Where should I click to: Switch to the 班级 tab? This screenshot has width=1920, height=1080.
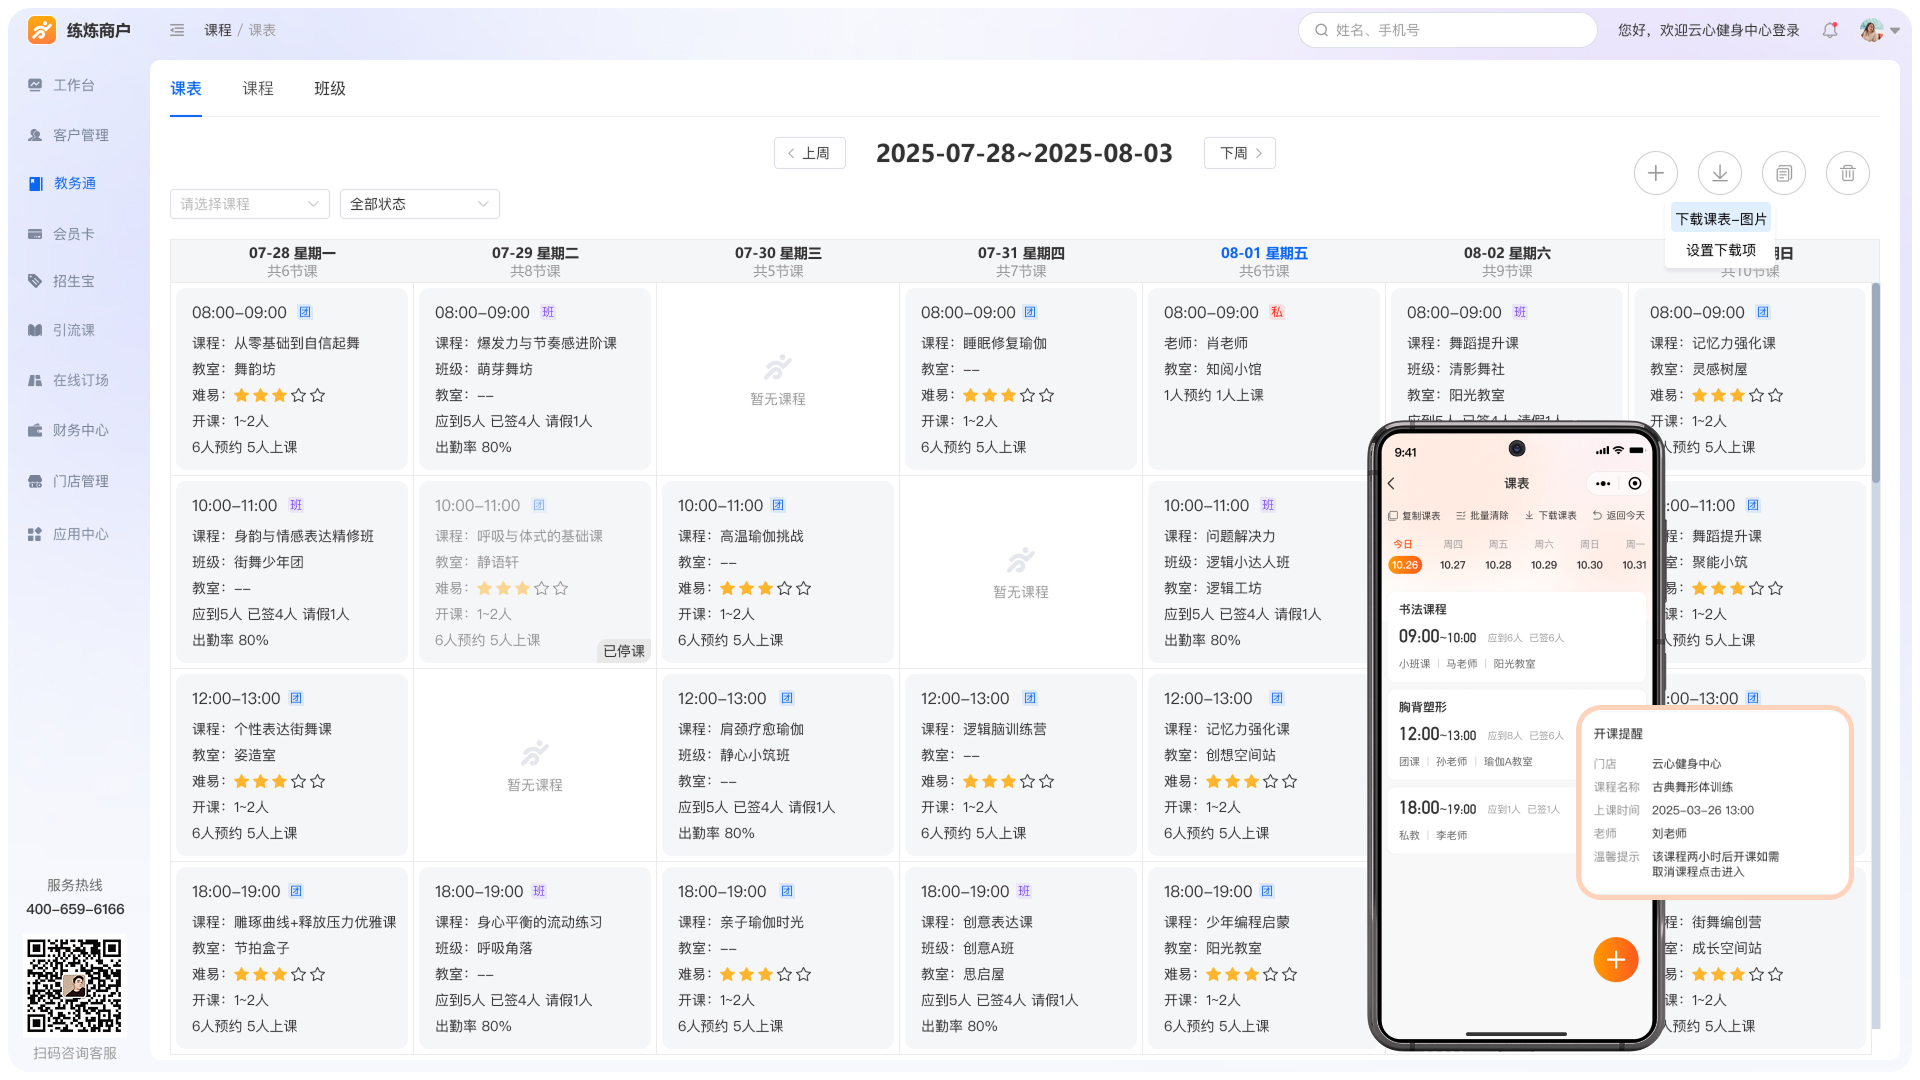point(329,88)
